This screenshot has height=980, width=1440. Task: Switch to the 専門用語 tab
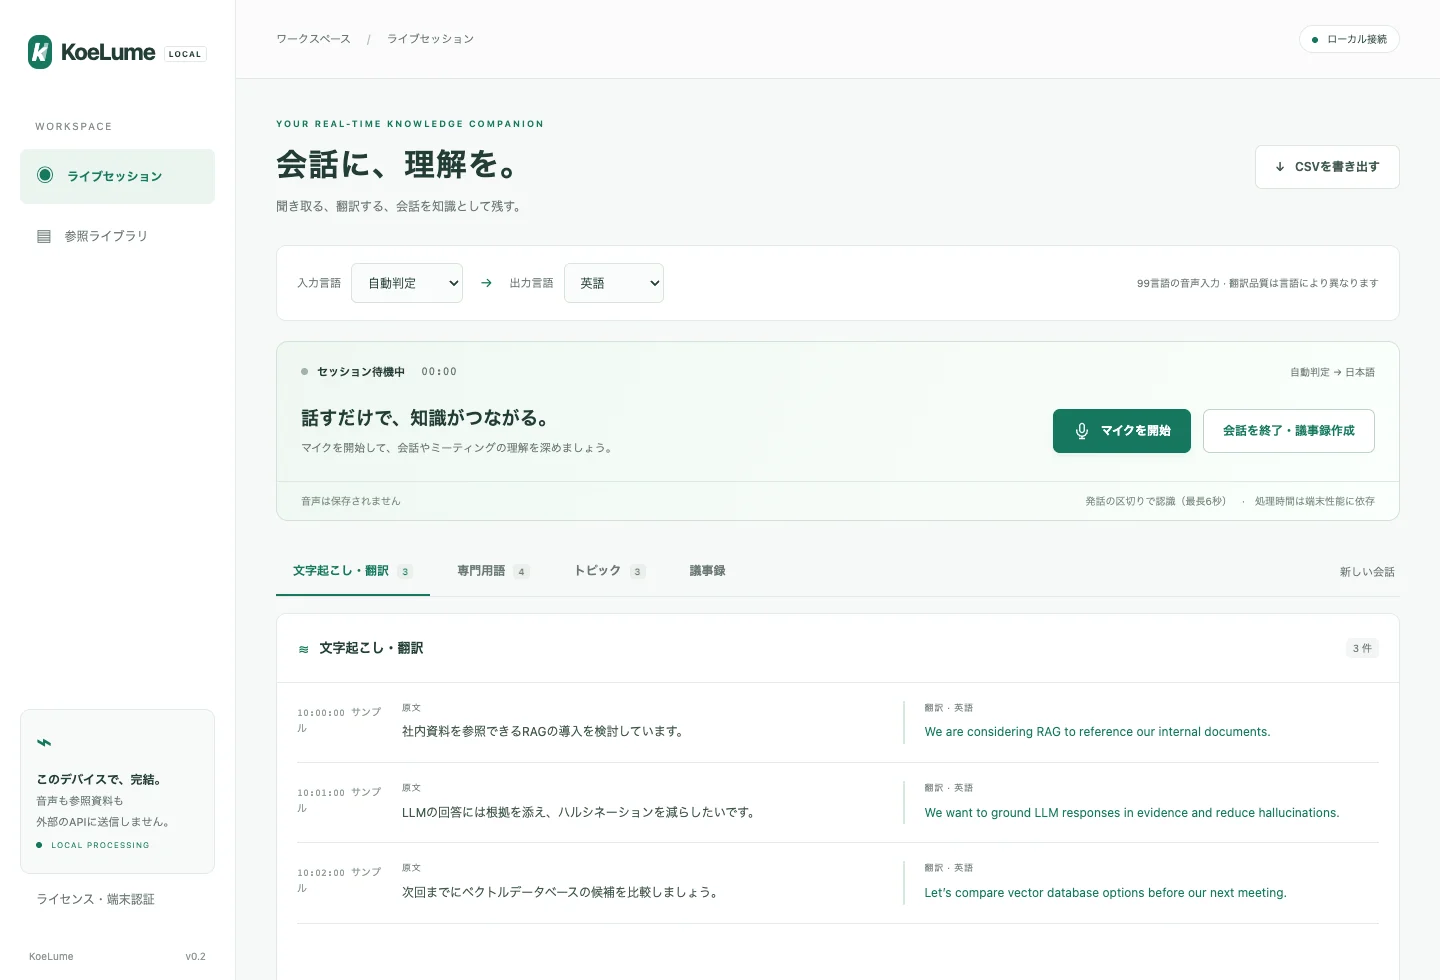(x=493, y=571)
